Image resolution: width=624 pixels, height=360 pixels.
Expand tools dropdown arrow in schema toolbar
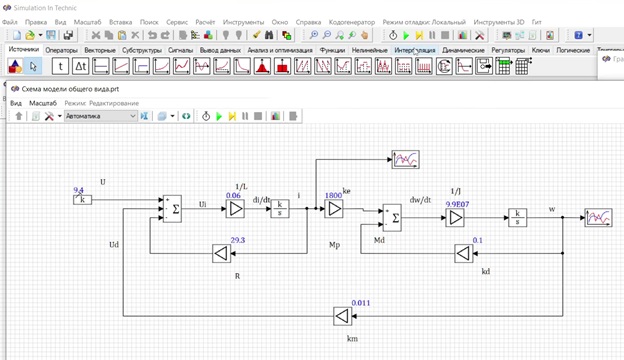click(60, 116)
